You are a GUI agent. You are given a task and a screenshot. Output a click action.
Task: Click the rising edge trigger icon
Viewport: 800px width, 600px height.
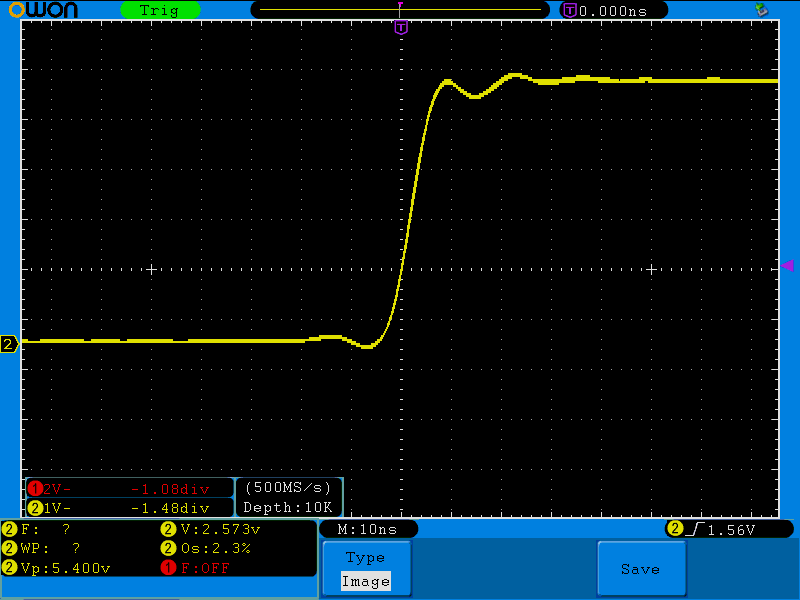click(695, 530)
